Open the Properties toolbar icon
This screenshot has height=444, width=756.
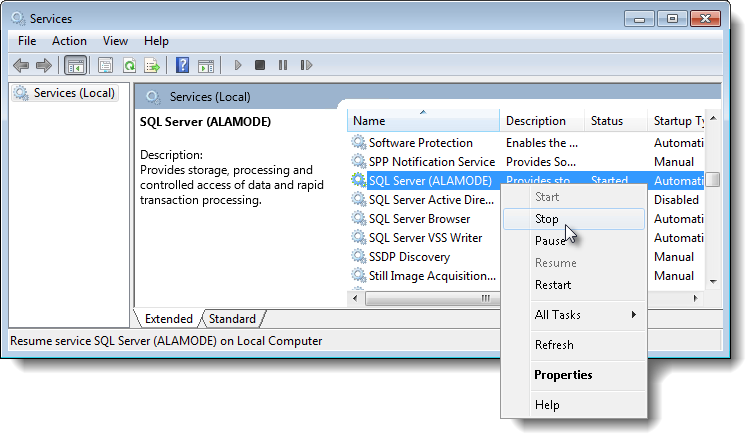[105, 65]
